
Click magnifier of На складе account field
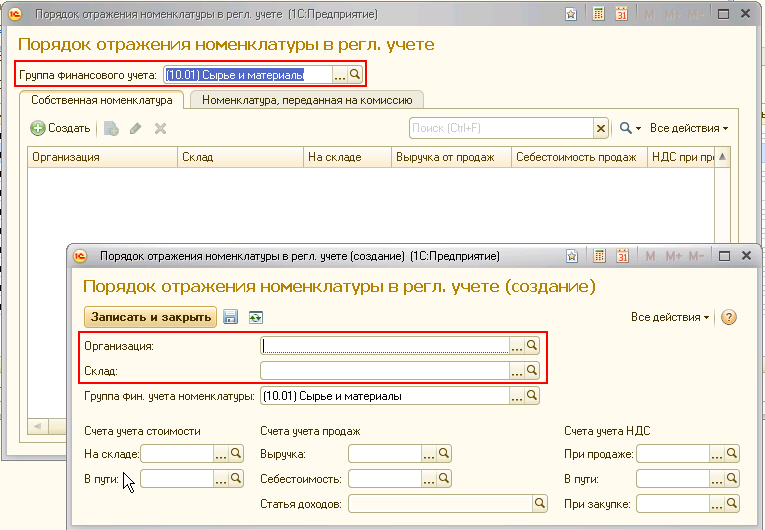point(236,454)
